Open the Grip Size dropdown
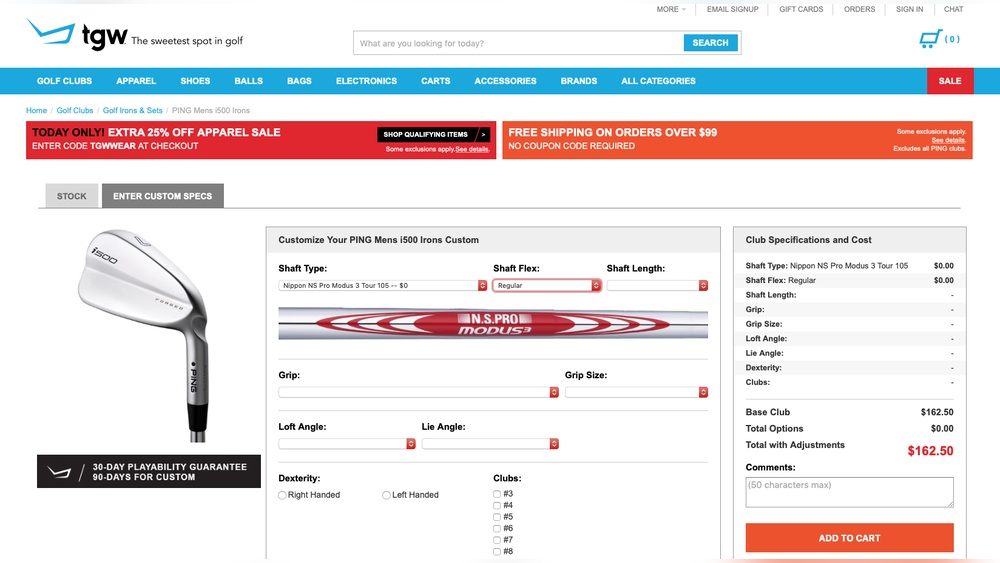The height and width of the screenshot is (563, 1000). tap(636, 393)
